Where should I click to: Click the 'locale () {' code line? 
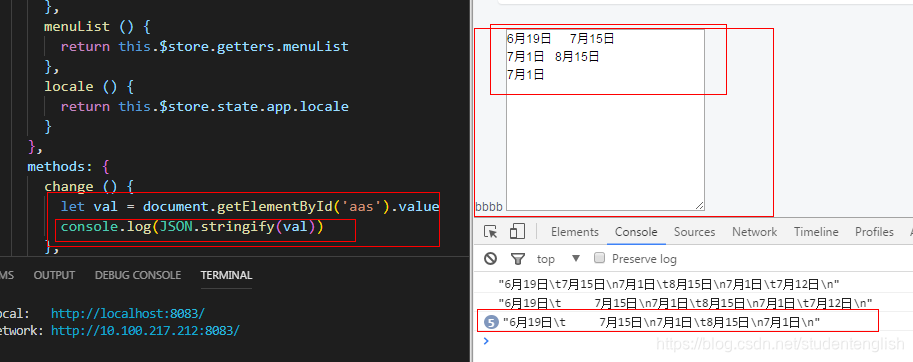point(89,86)
